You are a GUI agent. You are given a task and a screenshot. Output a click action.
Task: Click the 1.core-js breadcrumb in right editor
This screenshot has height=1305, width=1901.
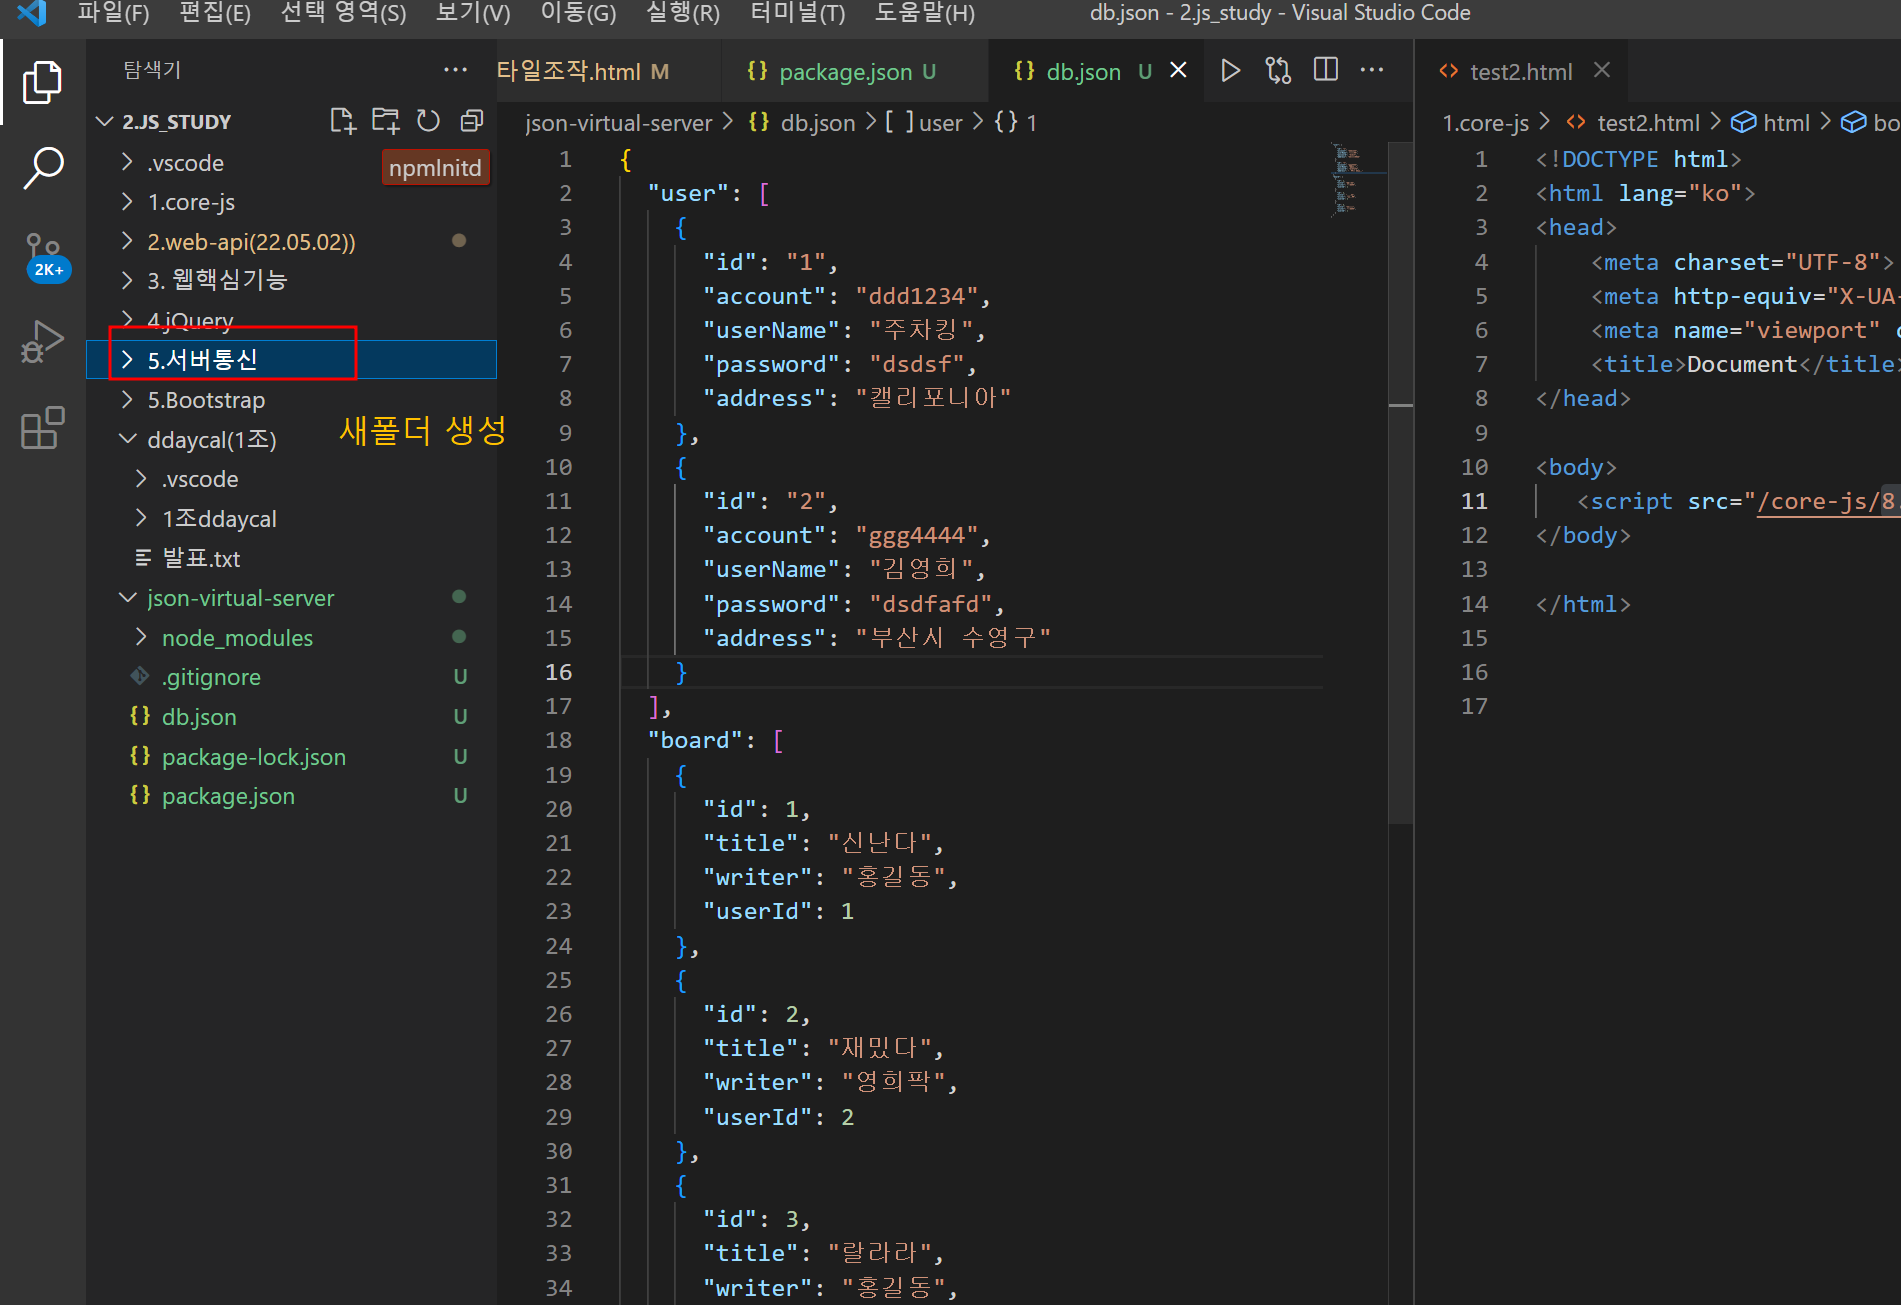[x=1485, y=122]
